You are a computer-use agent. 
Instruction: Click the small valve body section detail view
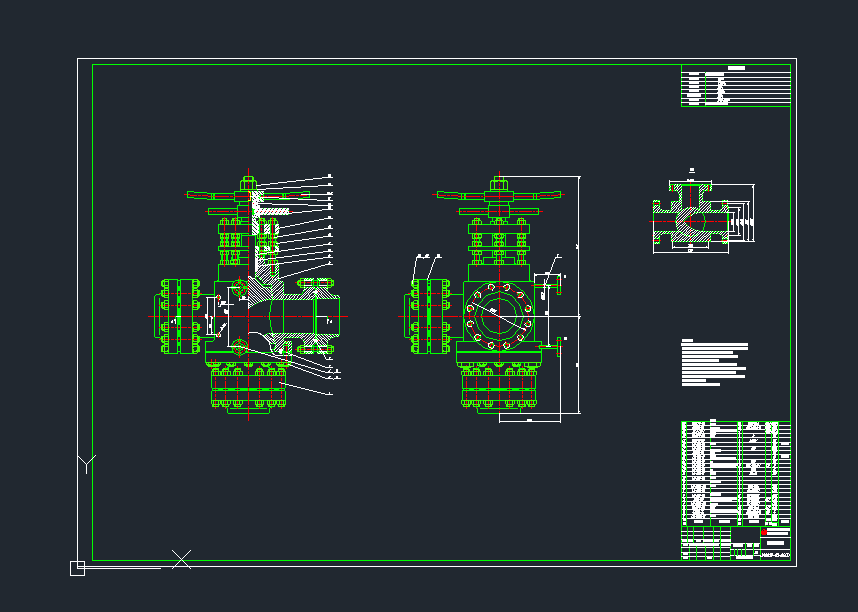(x=690, y=213)
